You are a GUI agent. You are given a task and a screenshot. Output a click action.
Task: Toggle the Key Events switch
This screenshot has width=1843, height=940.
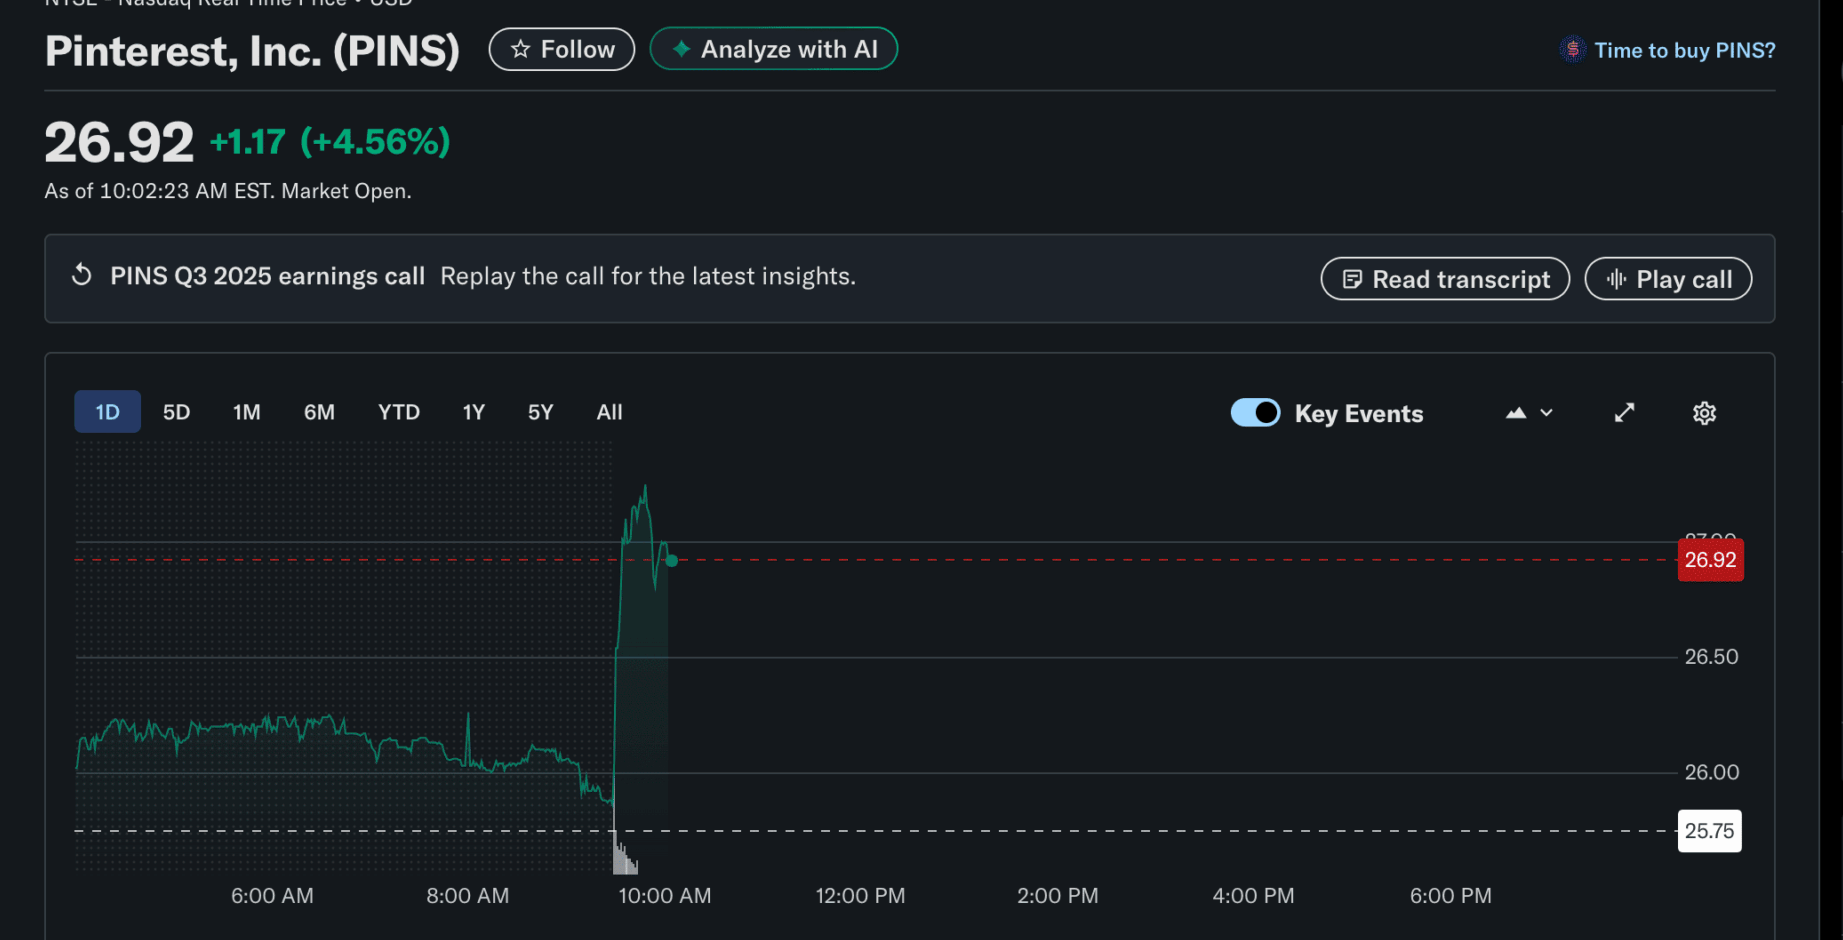coord(1255,413)
